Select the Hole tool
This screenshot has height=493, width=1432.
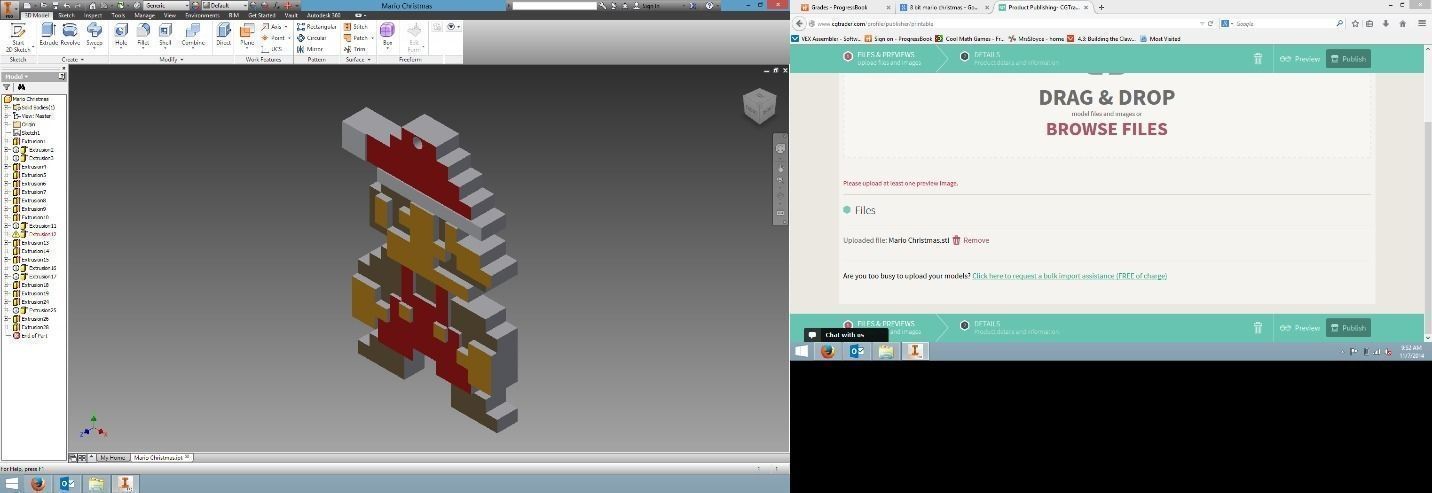[121, 36]
